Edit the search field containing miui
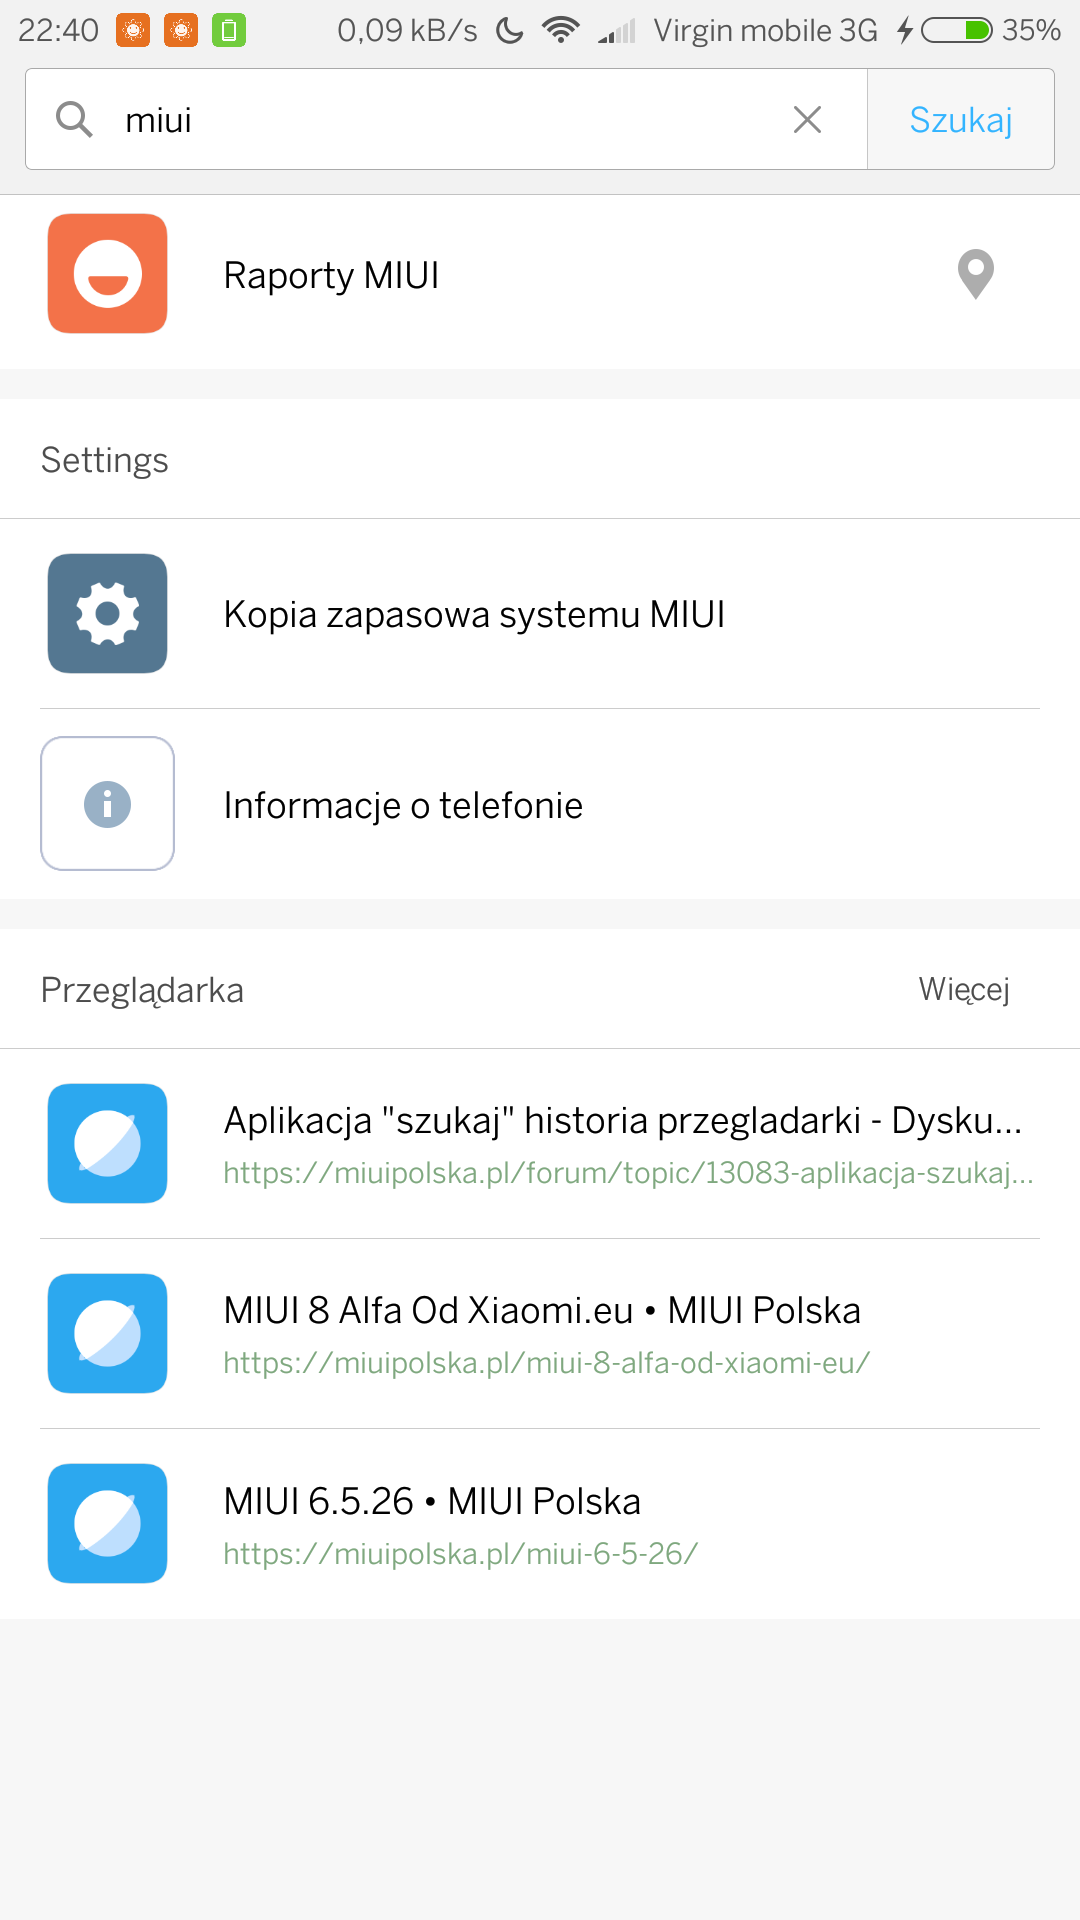 [x=450, y=120]
